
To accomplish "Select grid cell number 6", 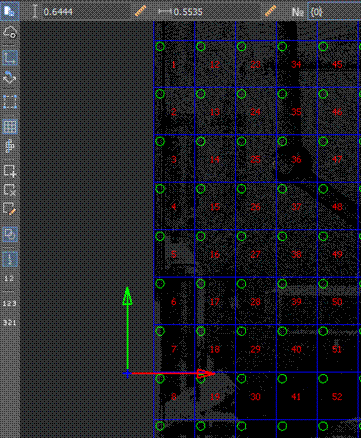I will pos(174,302).
